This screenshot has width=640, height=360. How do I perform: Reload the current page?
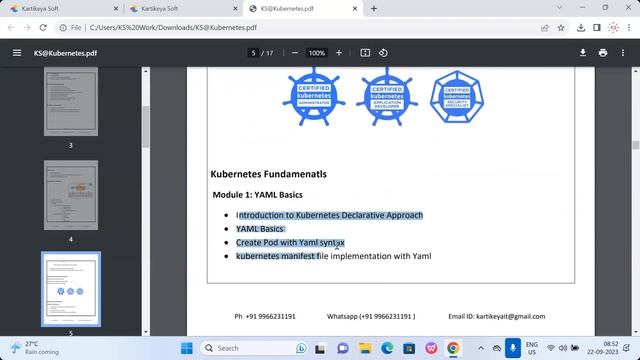pos(43,28)
